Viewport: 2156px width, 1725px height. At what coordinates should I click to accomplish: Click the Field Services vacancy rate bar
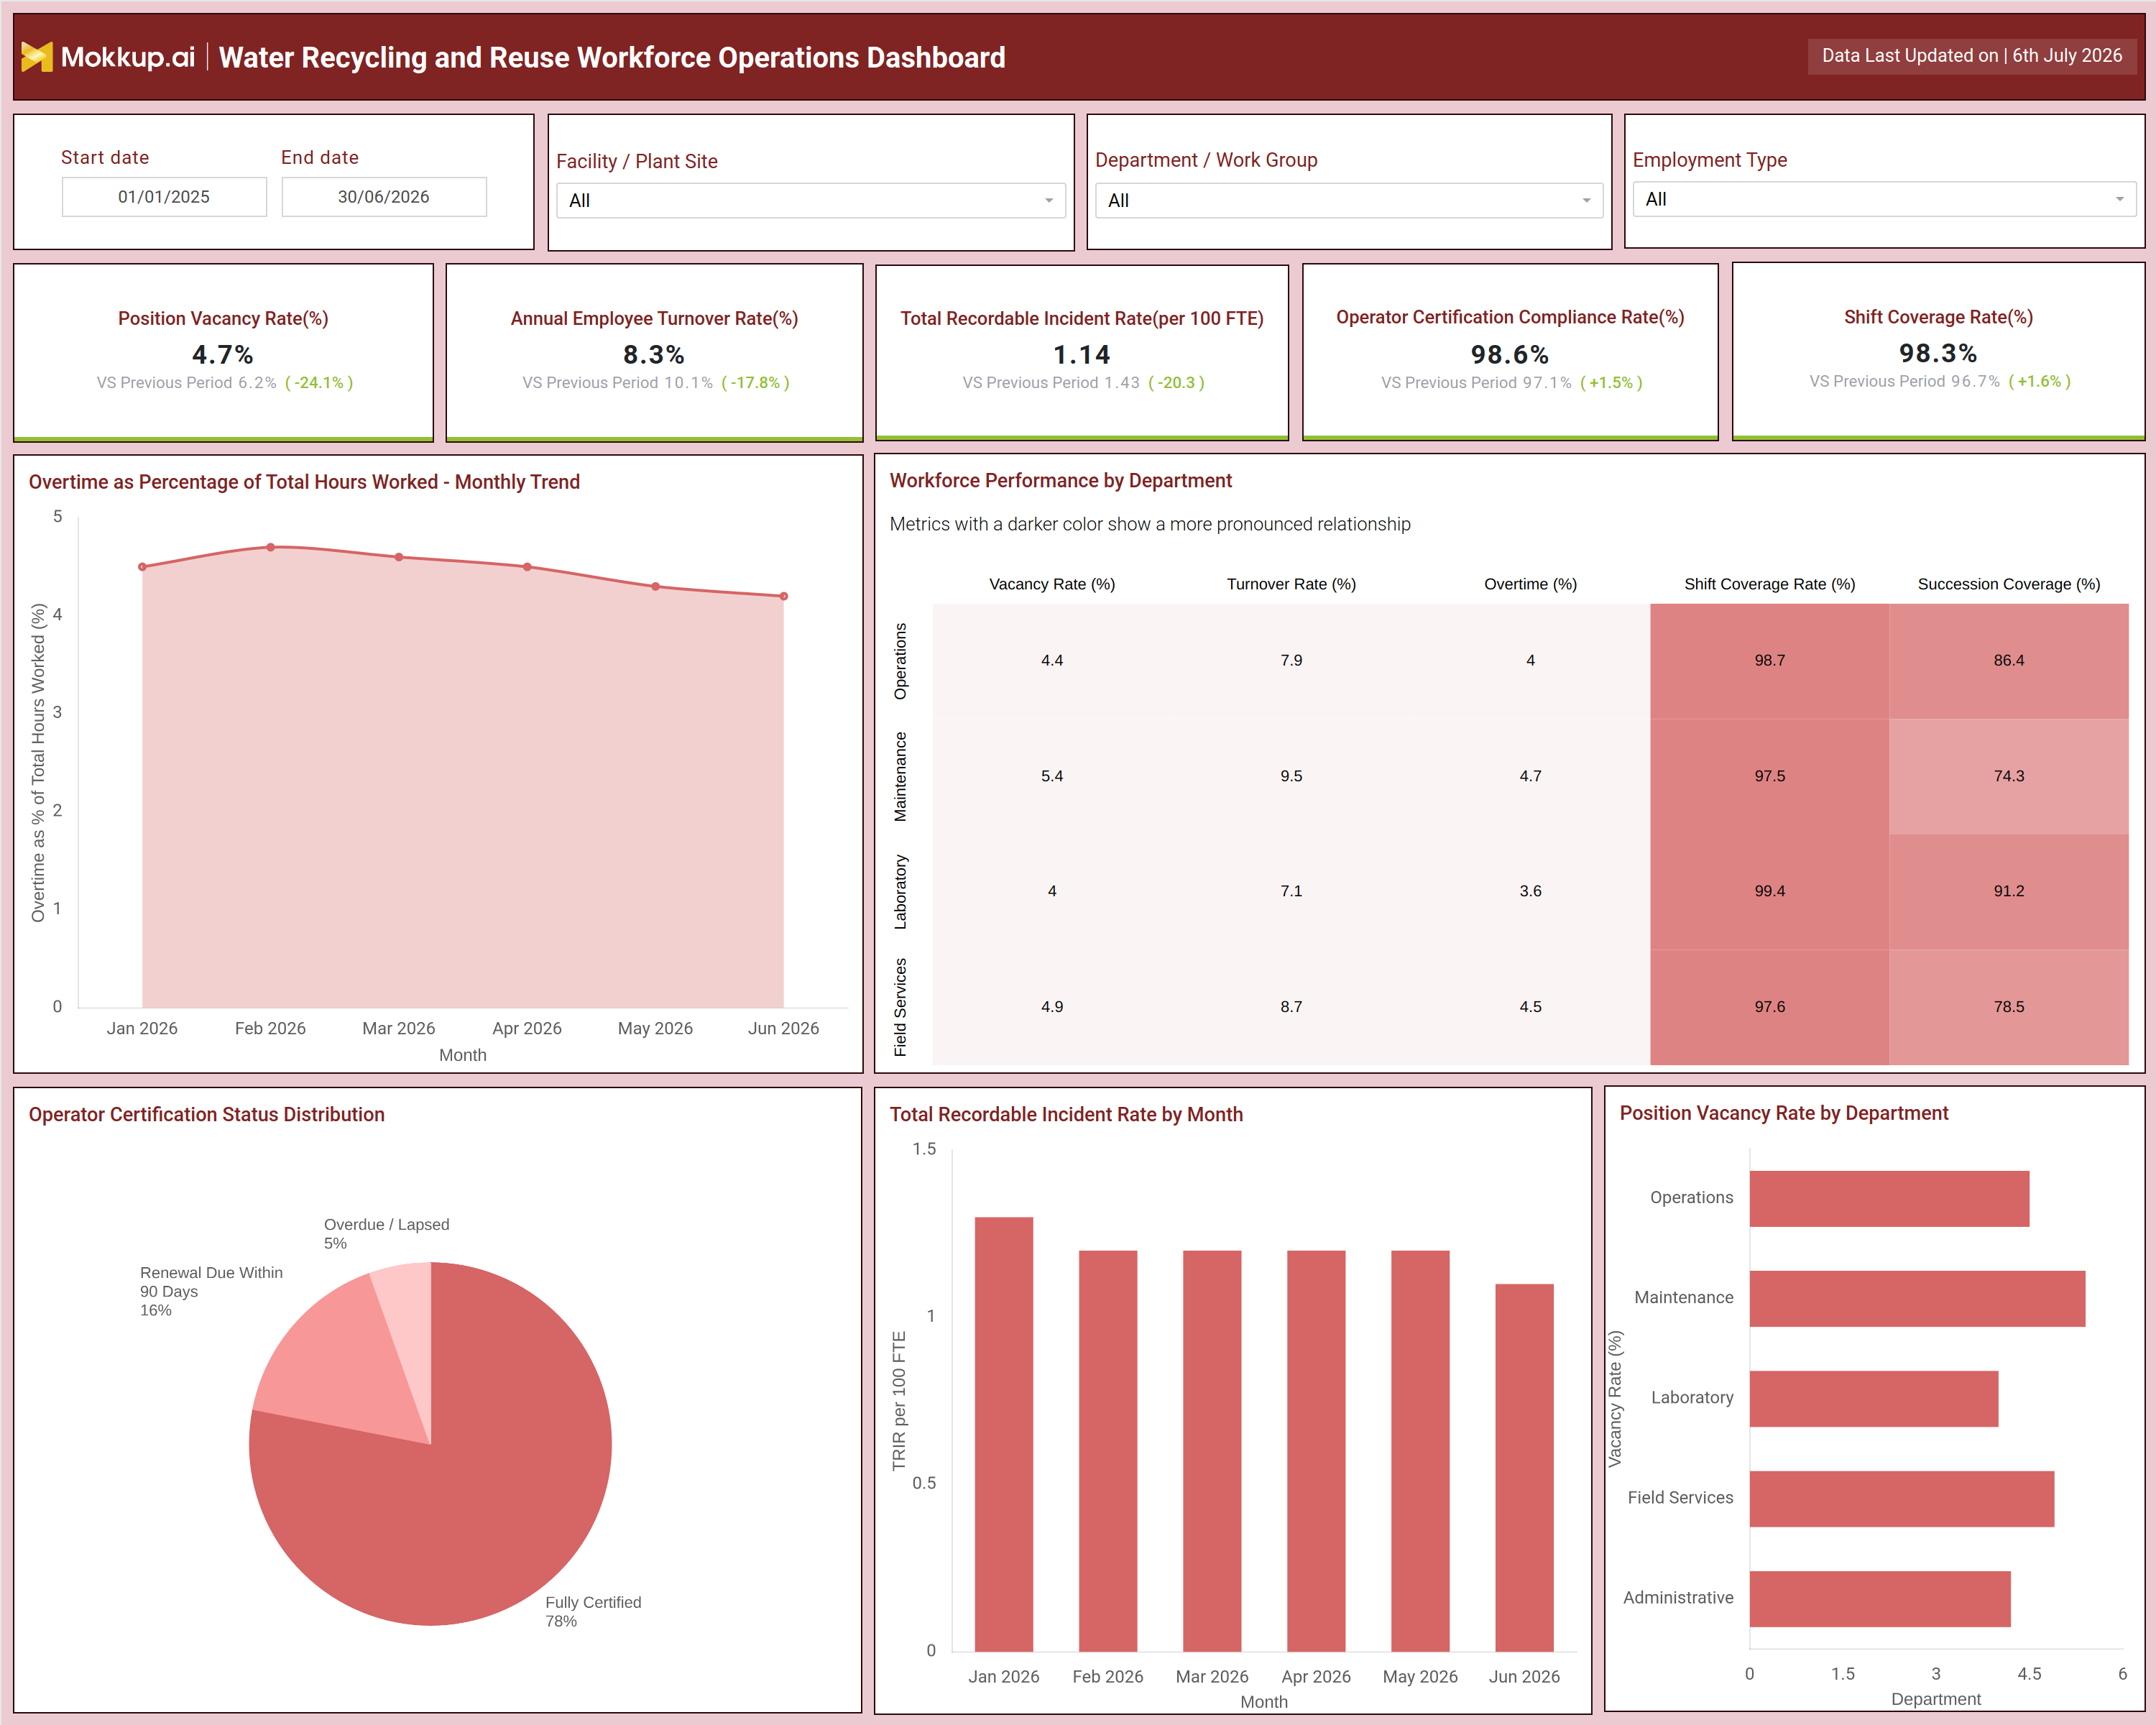pos(1902,1499)
